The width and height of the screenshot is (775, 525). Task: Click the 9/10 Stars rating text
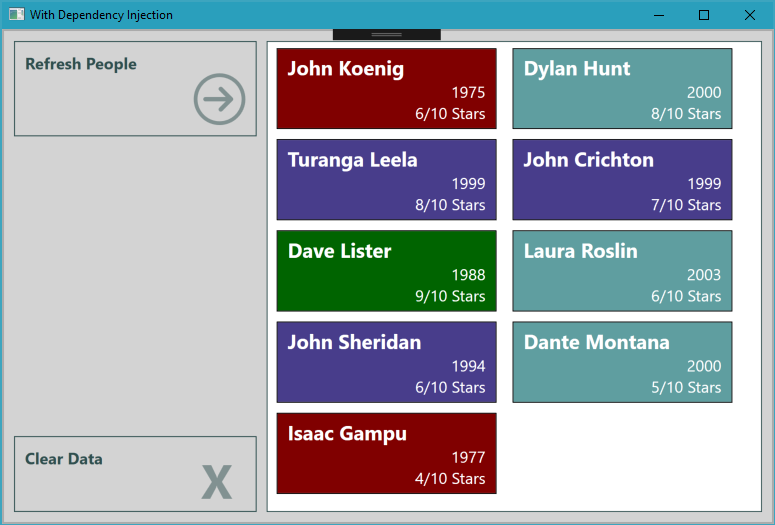click(450, 296)
